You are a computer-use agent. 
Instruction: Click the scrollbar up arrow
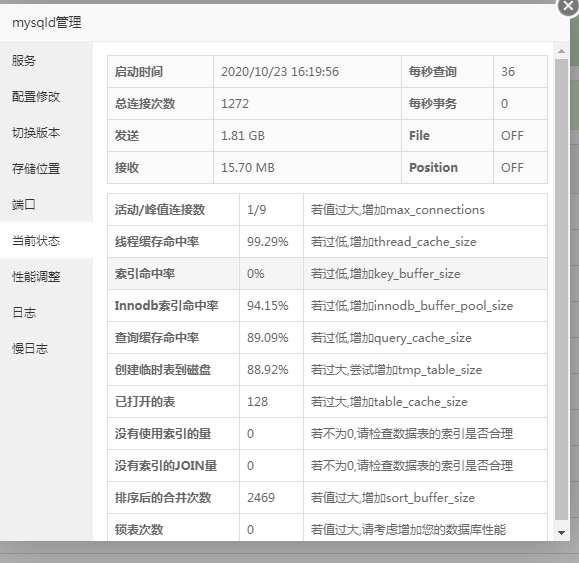[561, 51]
